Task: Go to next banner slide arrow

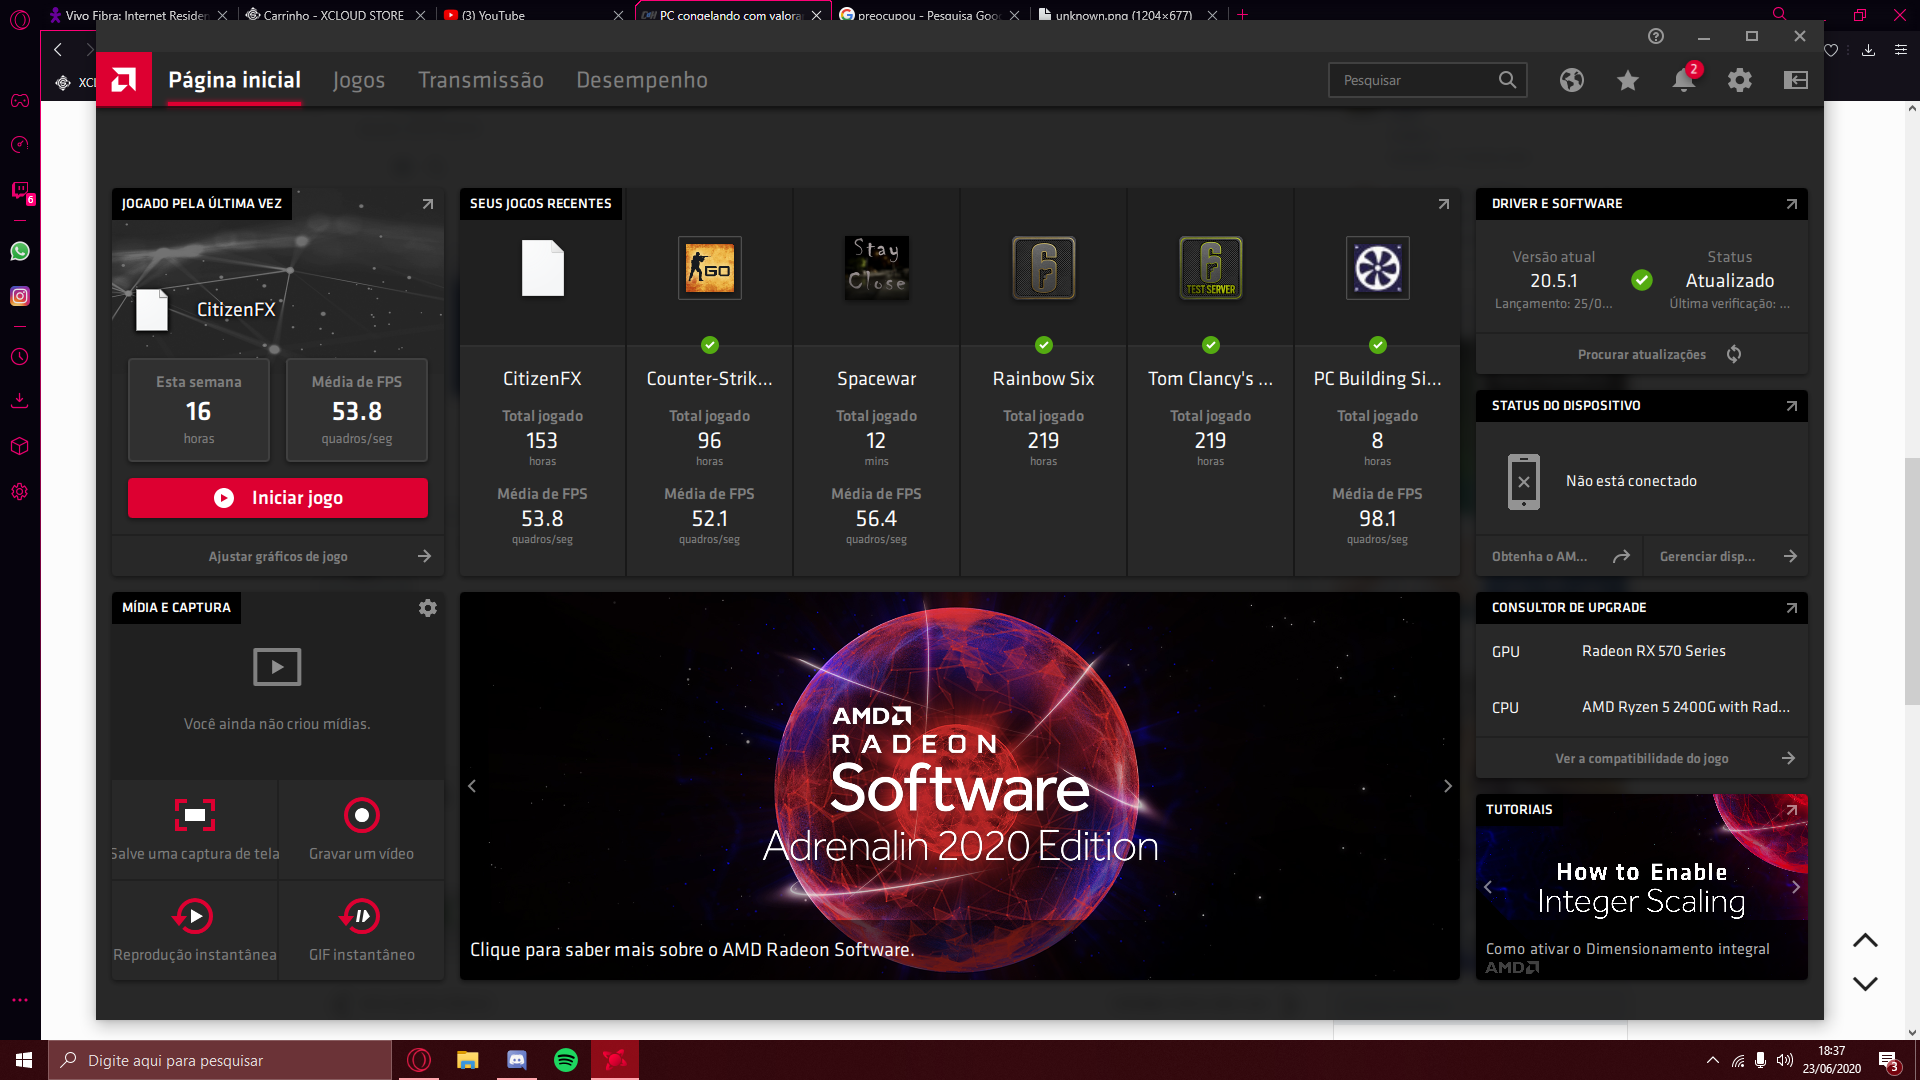Action: click(x=1447, y=786)
